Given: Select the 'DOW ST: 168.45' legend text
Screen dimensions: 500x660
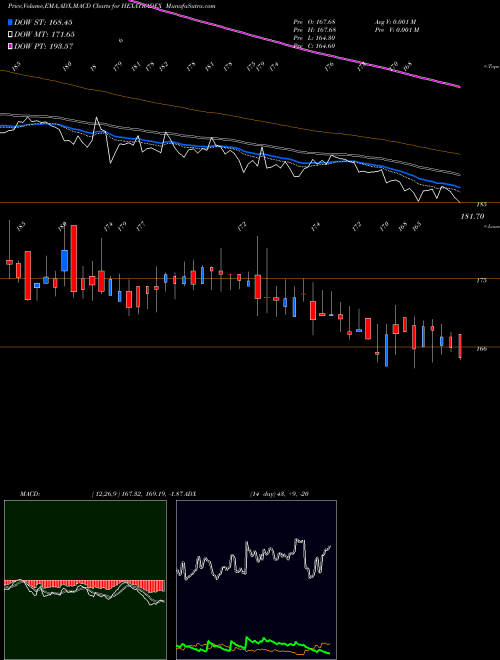Looking at the screenshot, I should tap(44, 22).
